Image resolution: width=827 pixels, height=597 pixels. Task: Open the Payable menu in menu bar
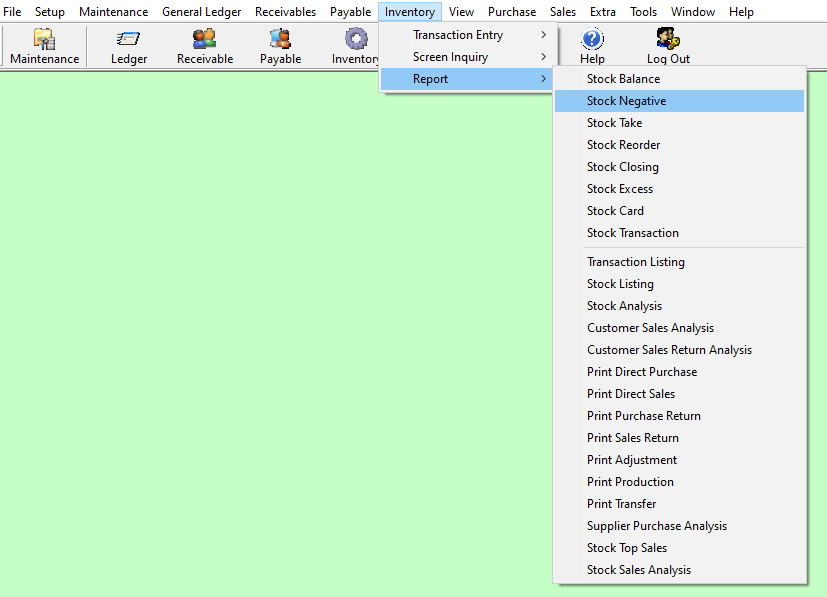tap(351, 12)
